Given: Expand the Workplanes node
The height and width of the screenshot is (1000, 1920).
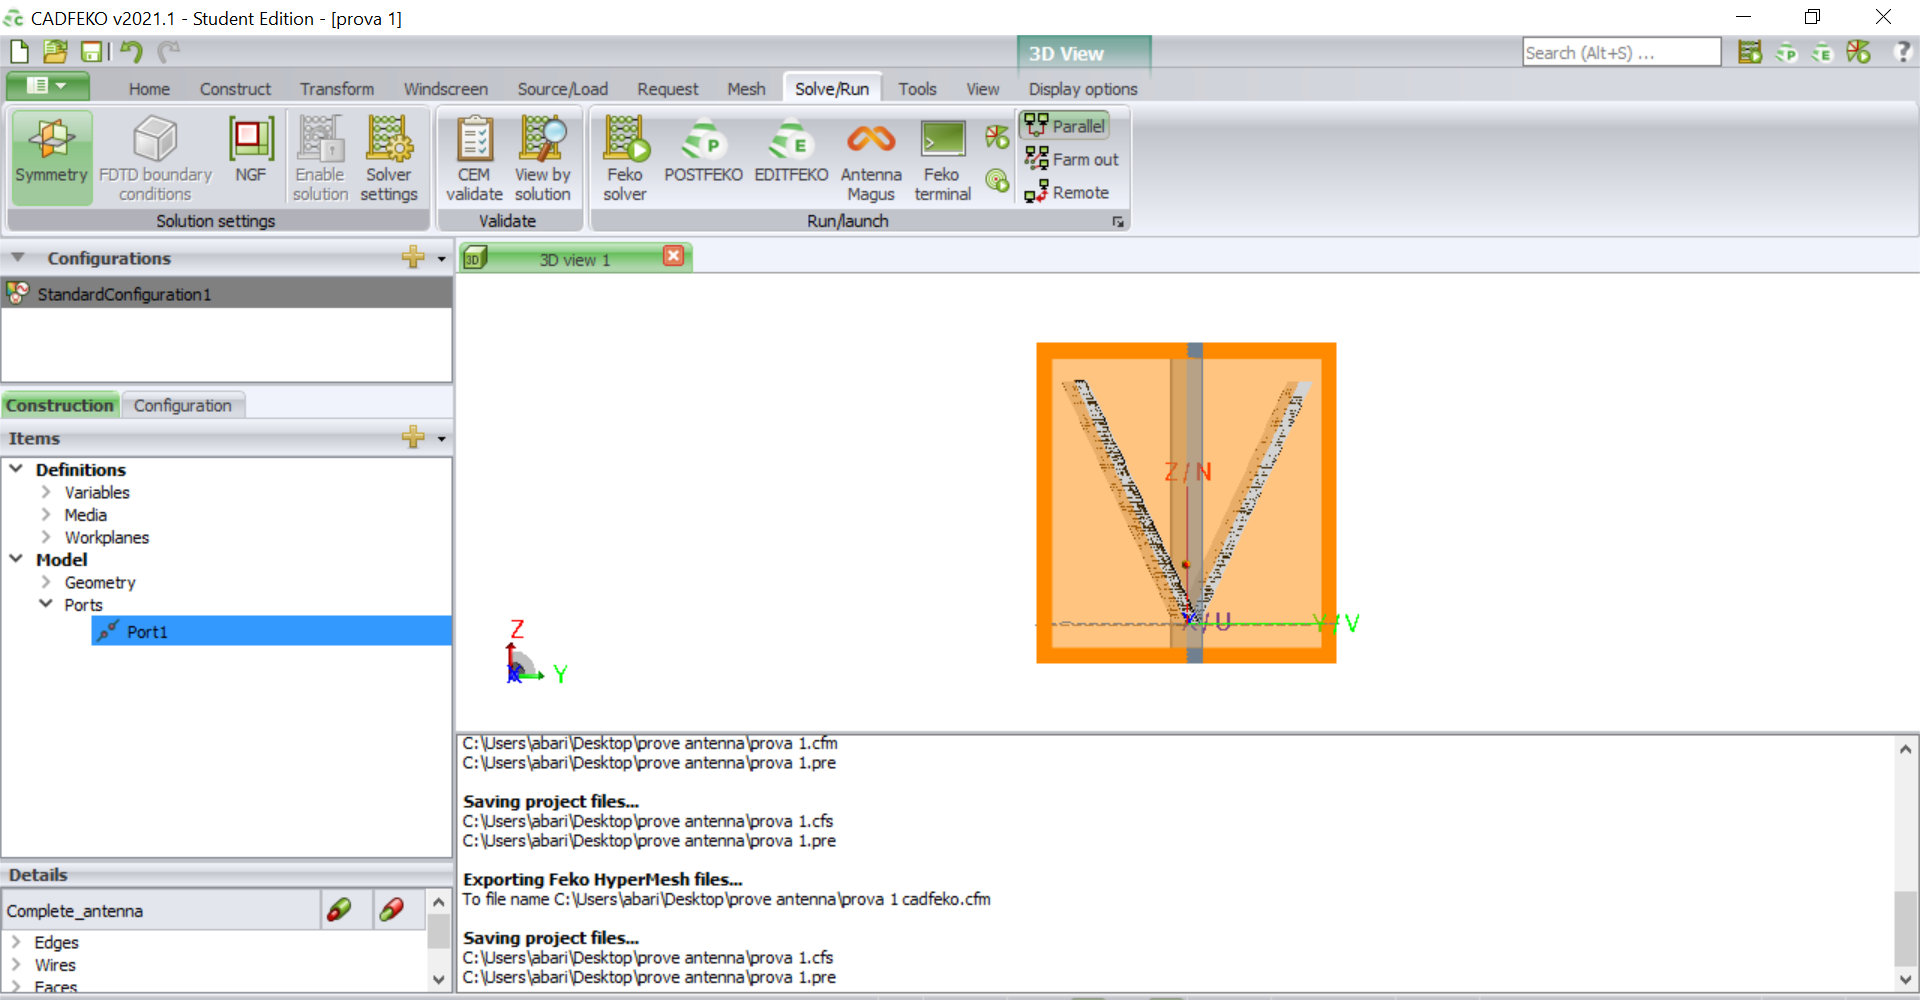Looking at the screenshot, I should click(46, 537).
